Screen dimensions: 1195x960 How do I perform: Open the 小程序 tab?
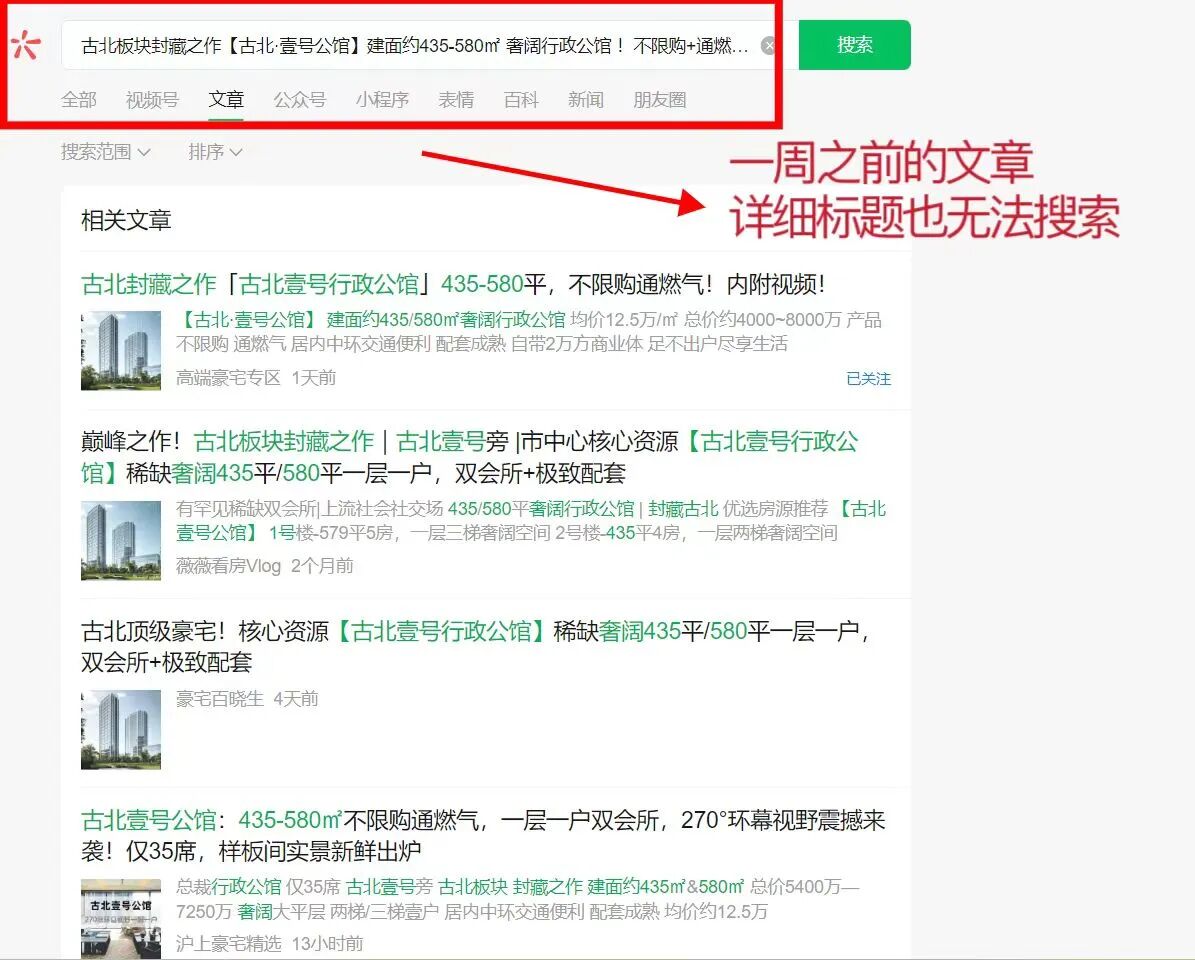pos(383,100)
